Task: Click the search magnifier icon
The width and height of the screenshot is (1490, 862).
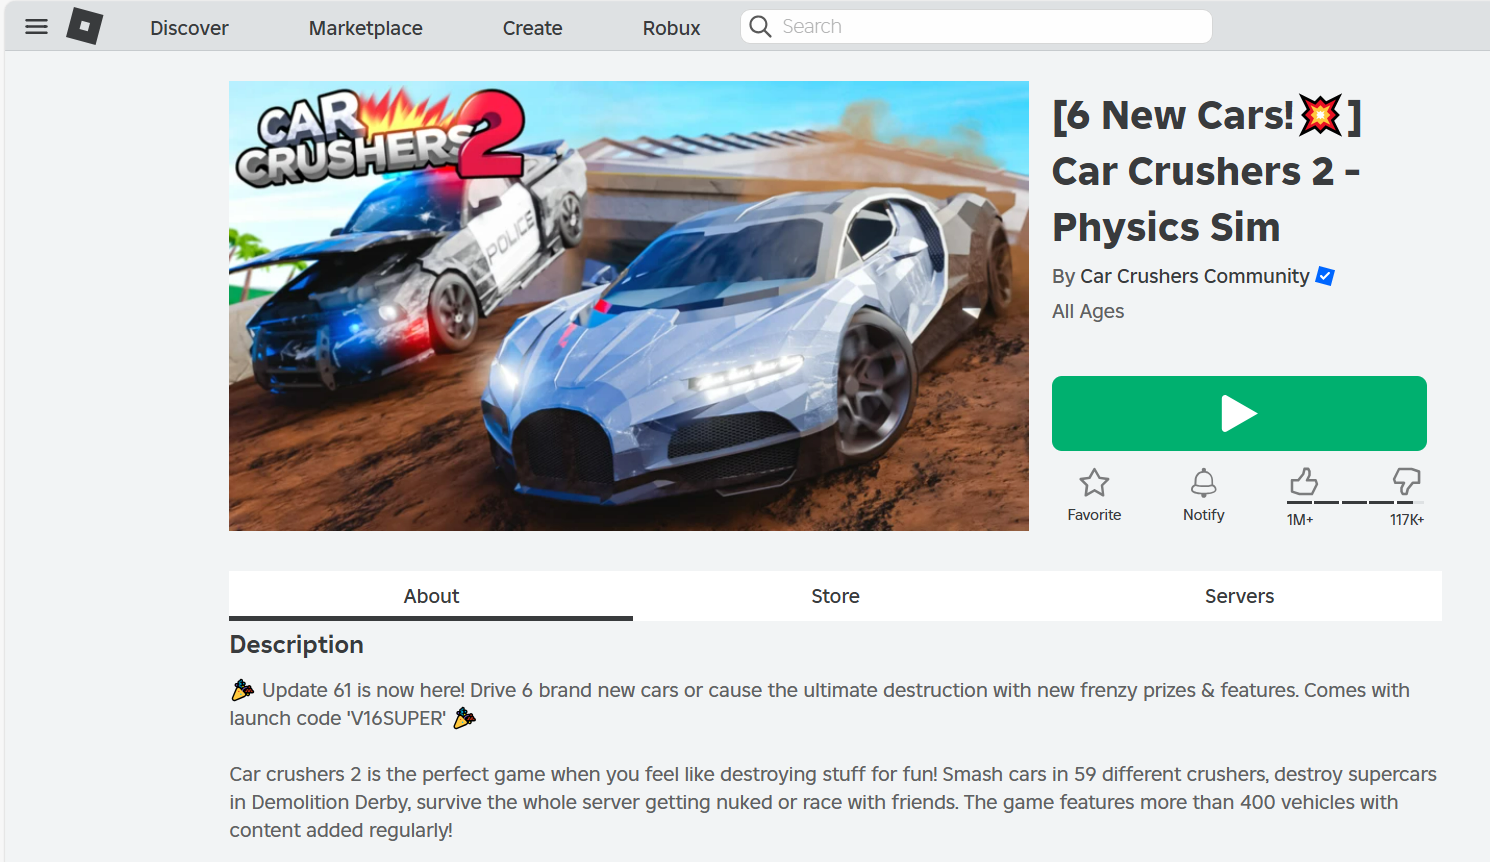Action: 760,27
